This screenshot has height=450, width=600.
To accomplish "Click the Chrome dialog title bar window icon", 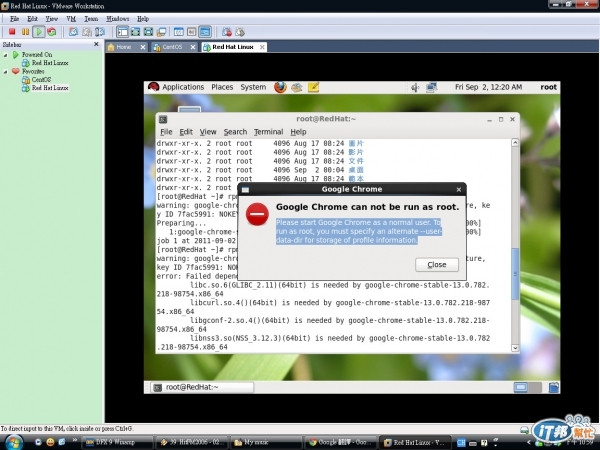I will pos(245,189).
